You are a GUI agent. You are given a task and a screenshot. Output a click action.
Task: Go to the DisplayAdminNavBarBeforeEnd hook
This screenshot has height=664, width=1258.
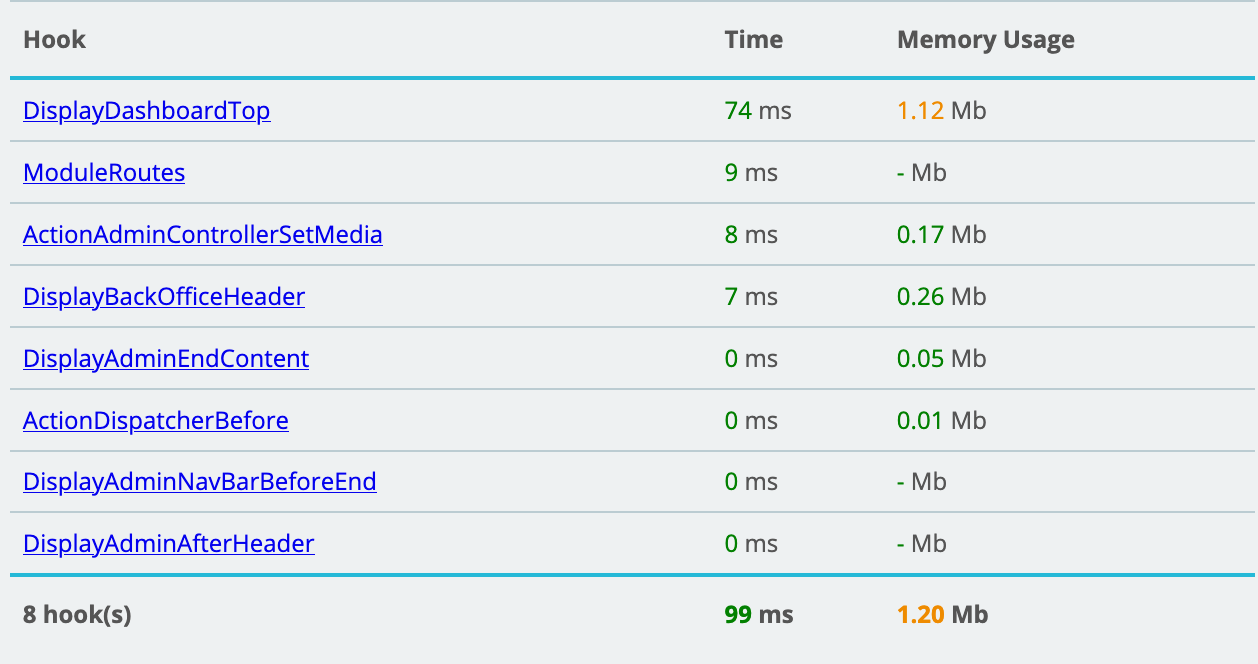coord(199,482)
